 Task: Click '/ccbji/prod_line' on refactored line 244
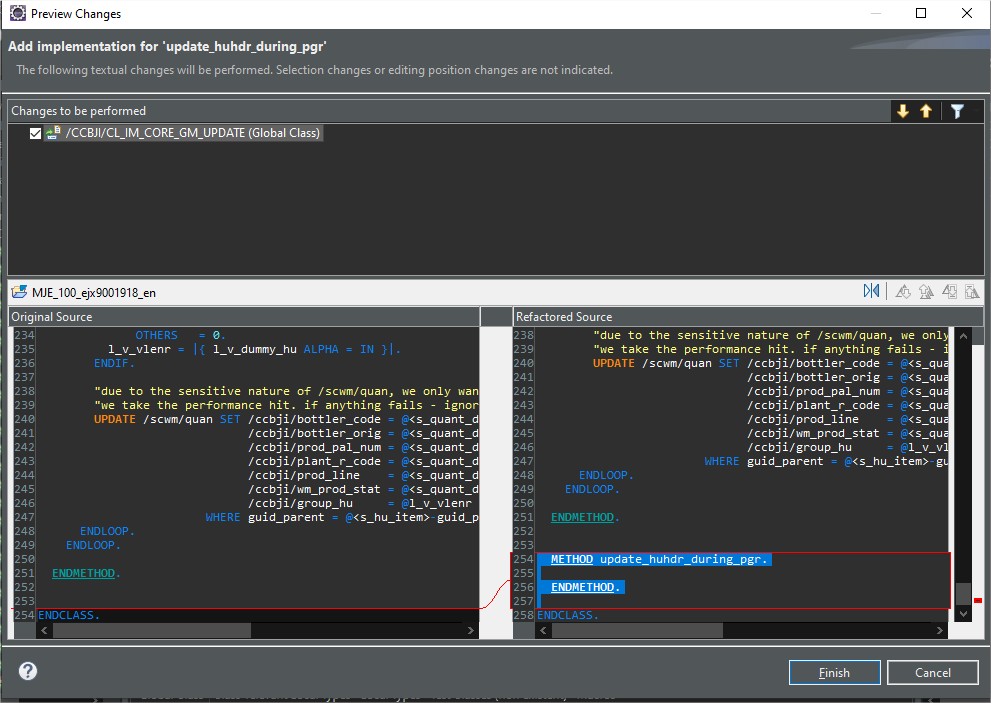pyautogui.click(x=803, y=419)
